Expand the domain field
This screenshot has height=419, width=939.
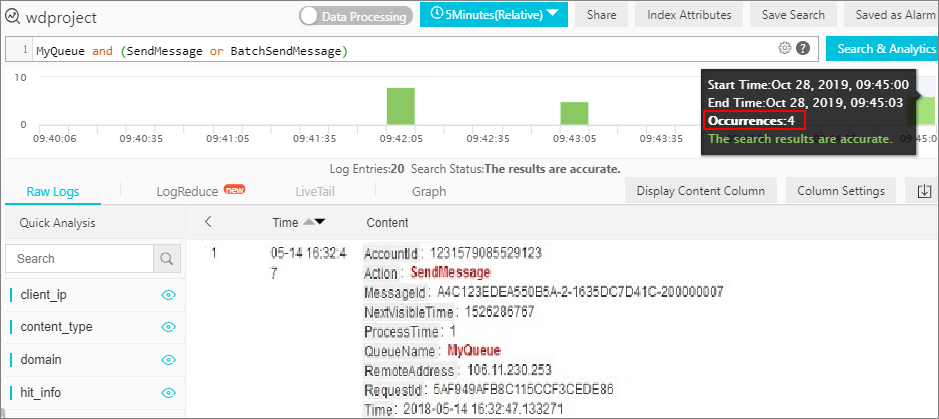tap(41, 360)
